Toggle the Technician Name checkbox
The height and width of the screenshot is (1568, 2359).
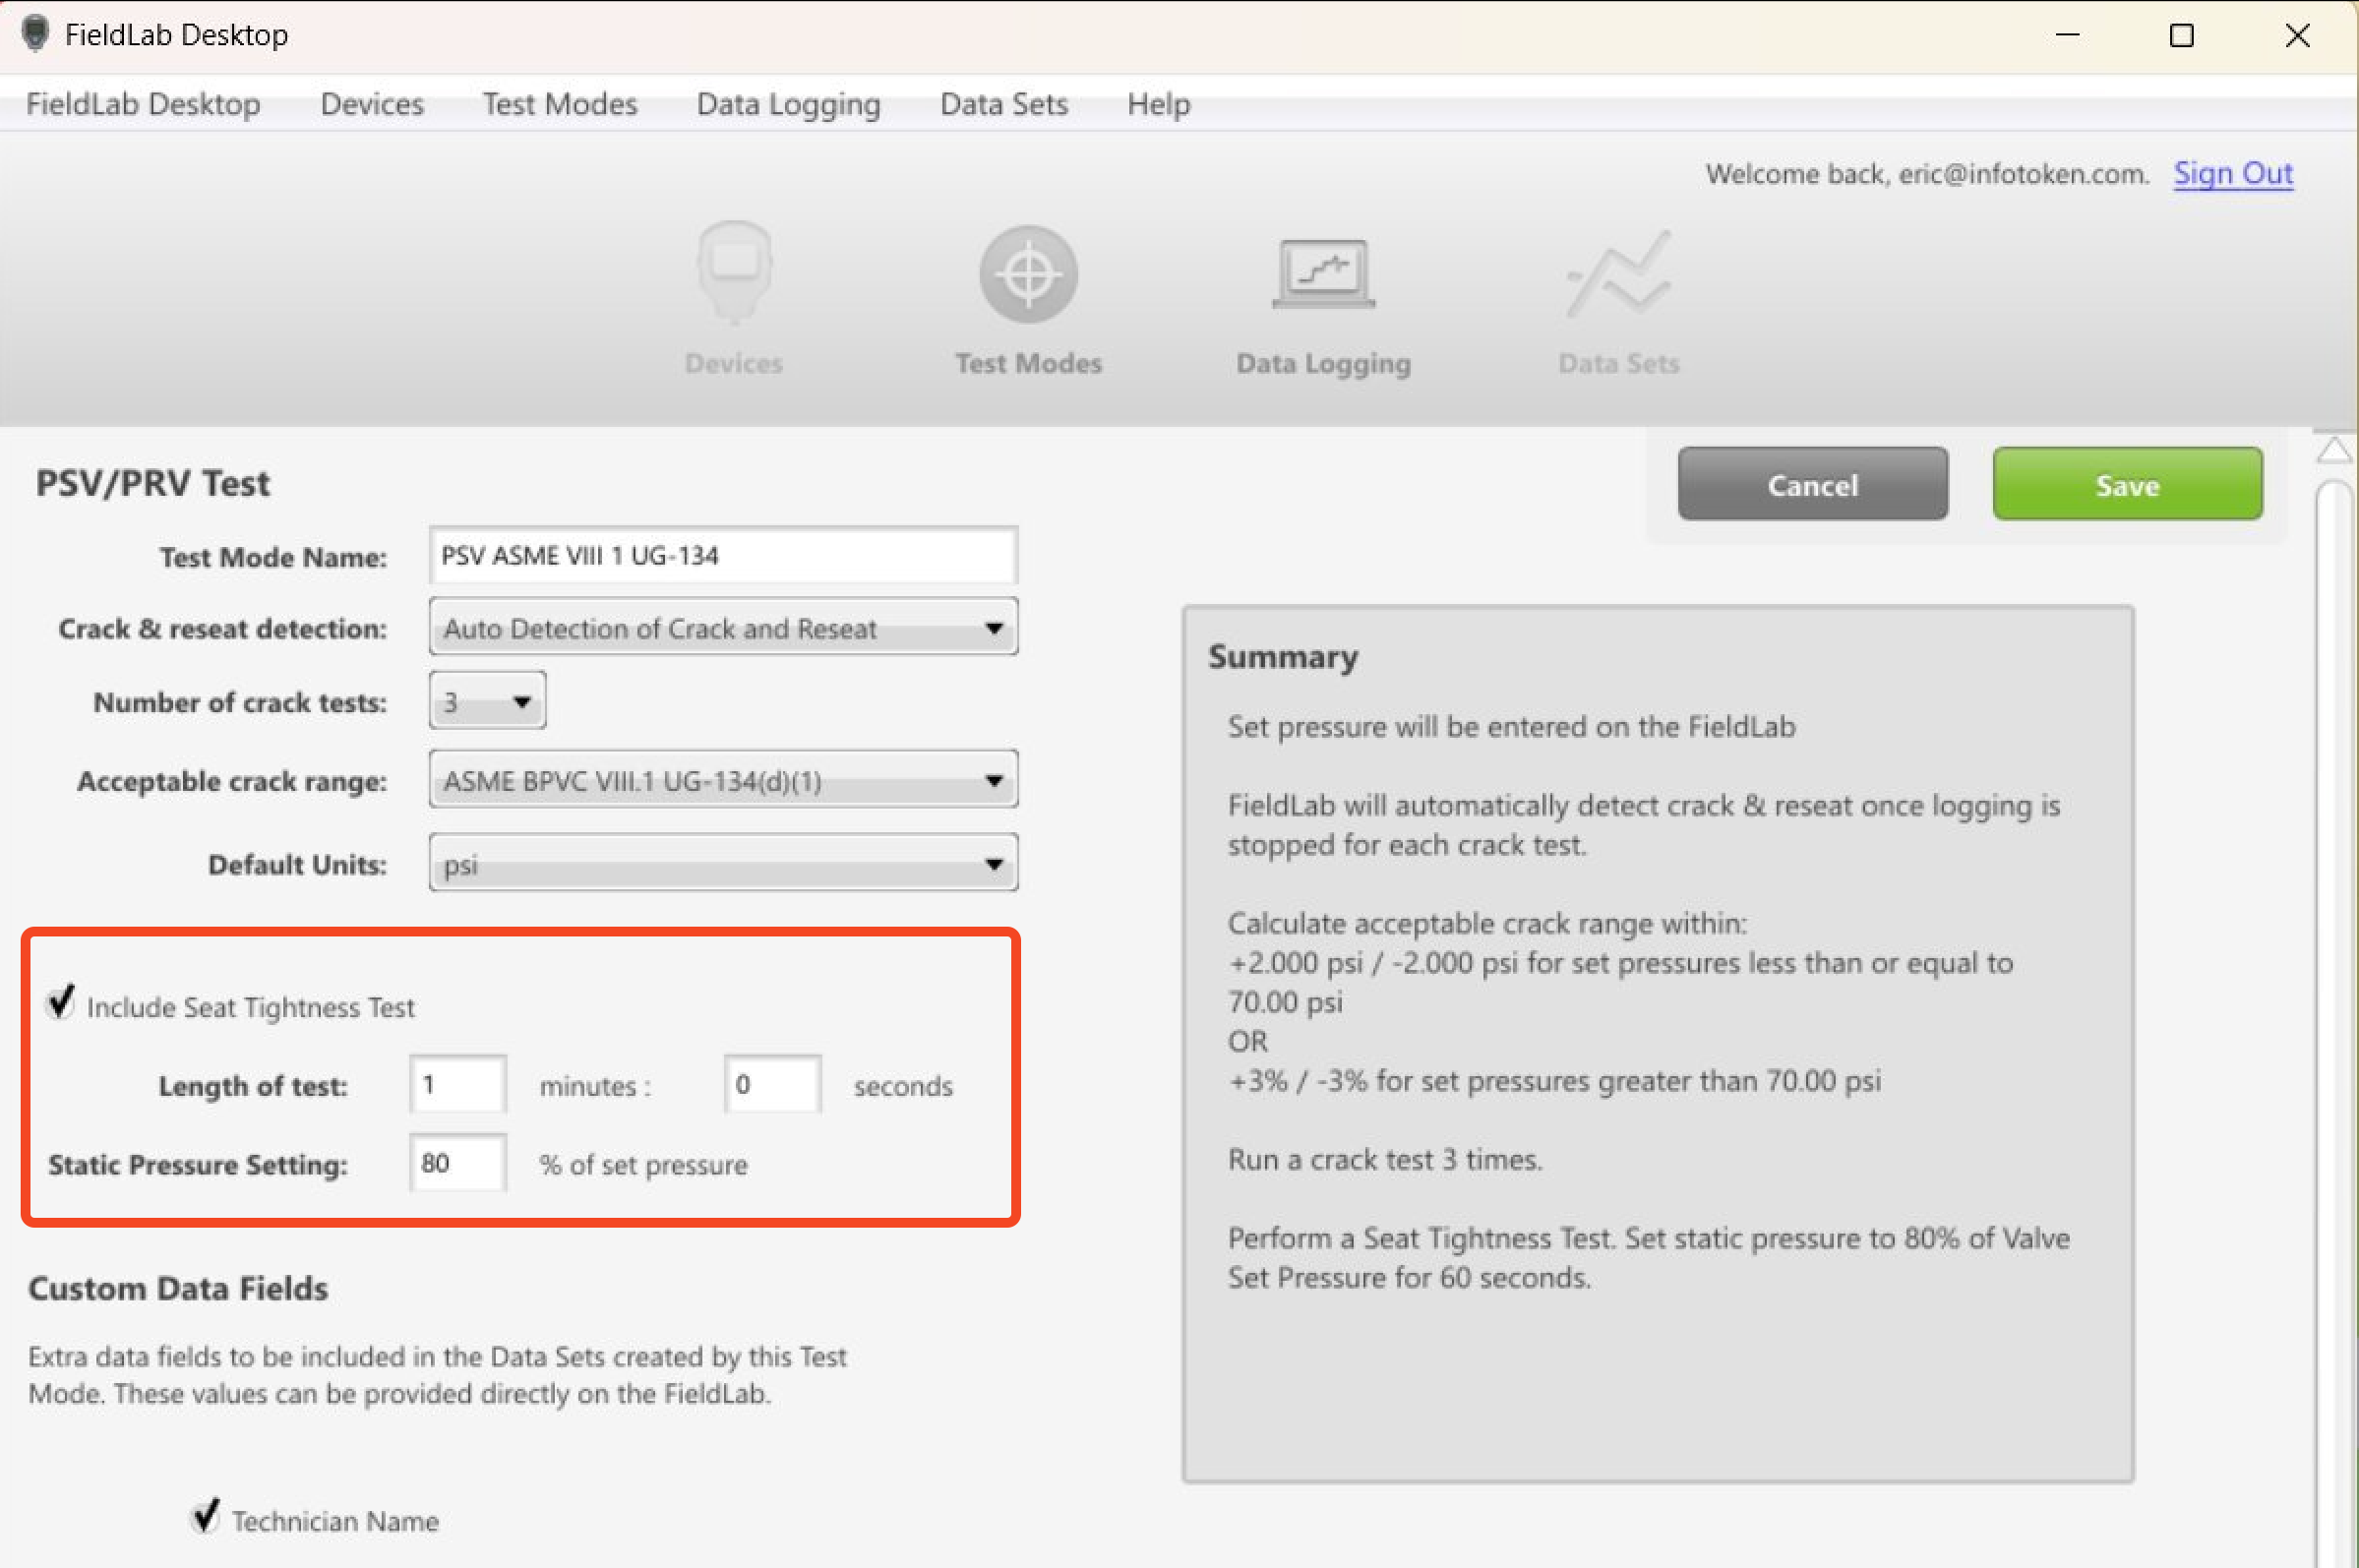206,1516
